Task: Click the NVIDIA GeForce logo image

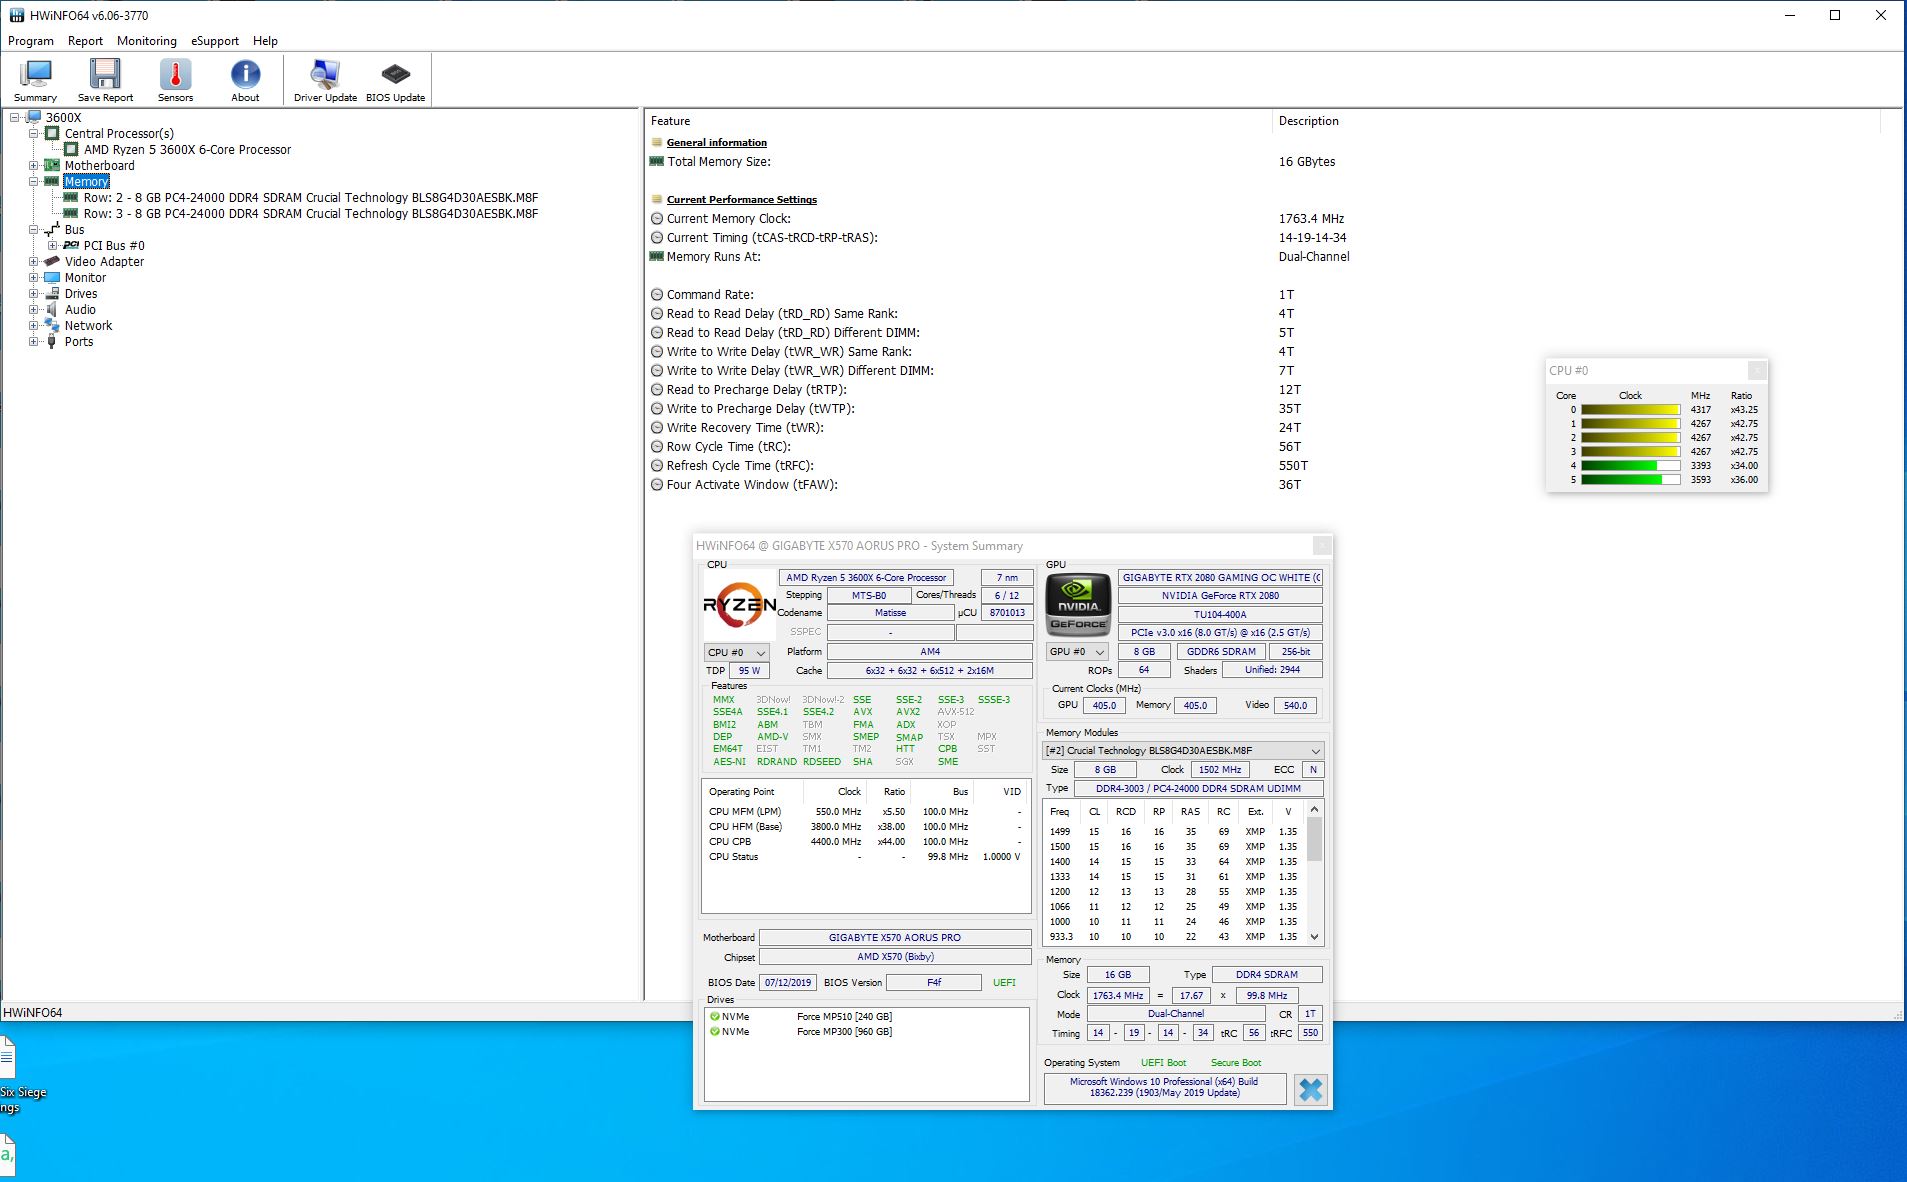Action: pos(1078,605)
